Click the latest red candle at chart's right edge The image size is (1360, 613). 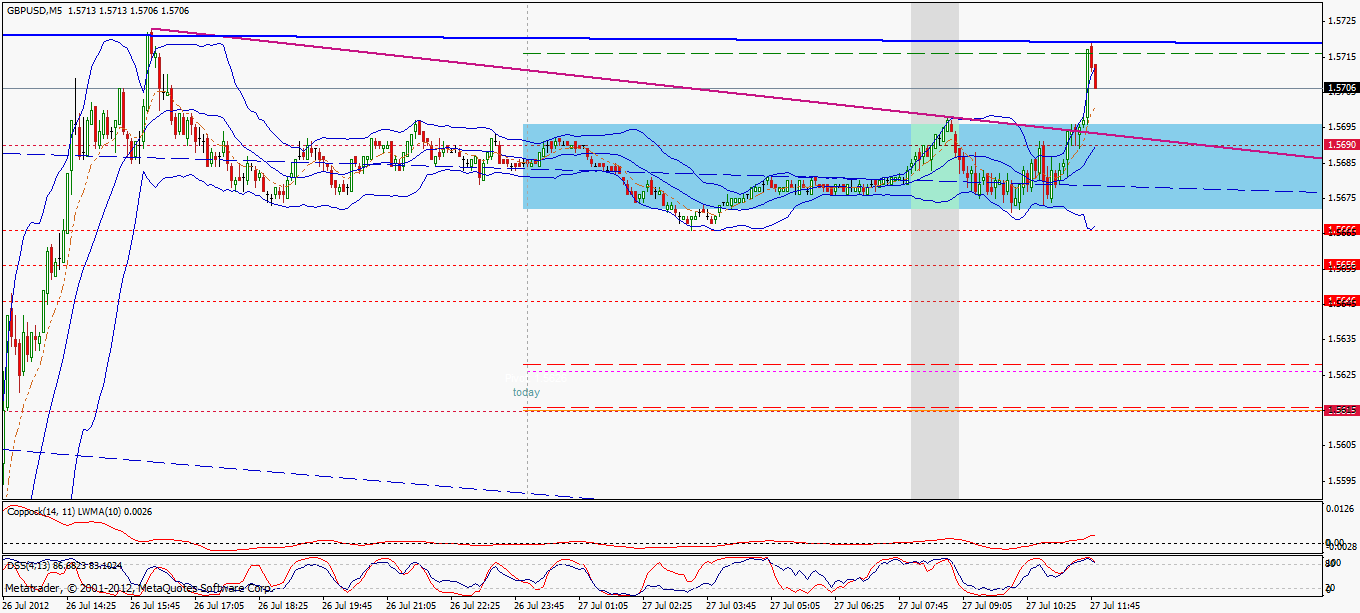click(1096, 75)
